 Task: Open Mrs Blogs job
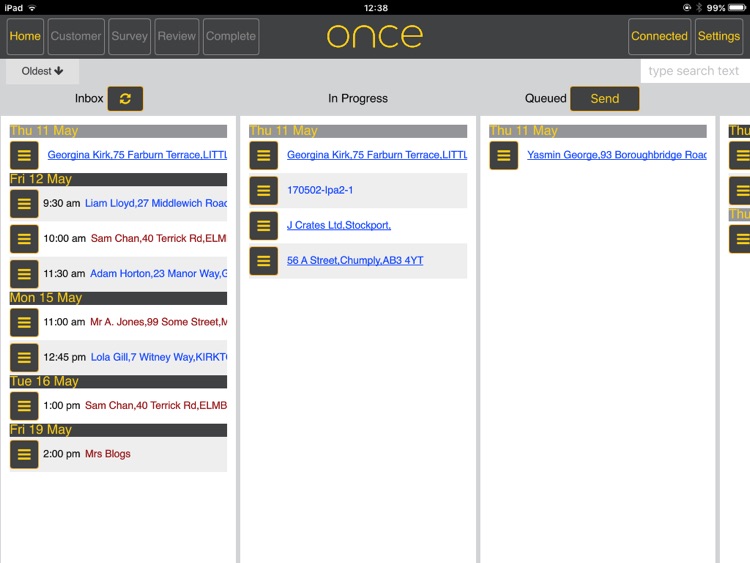click(108, 454)
